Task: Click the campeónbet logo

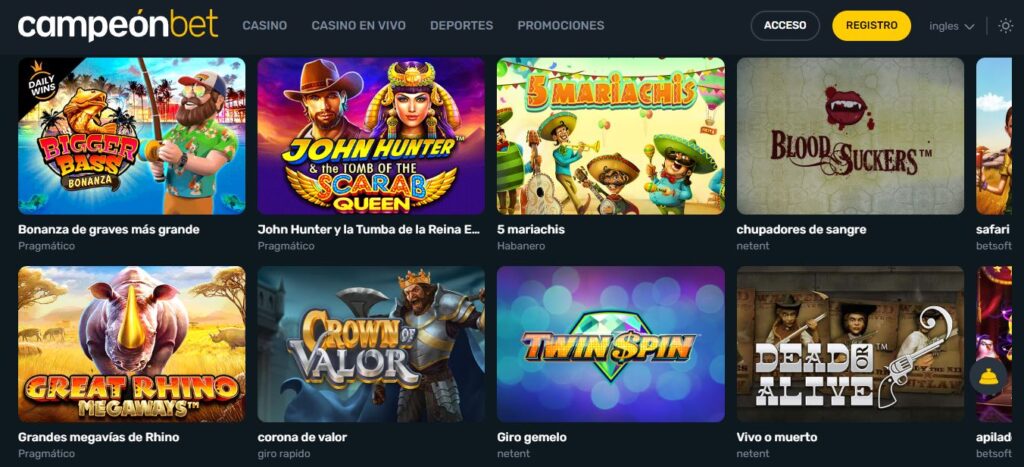Action: [x=118, y=25]
